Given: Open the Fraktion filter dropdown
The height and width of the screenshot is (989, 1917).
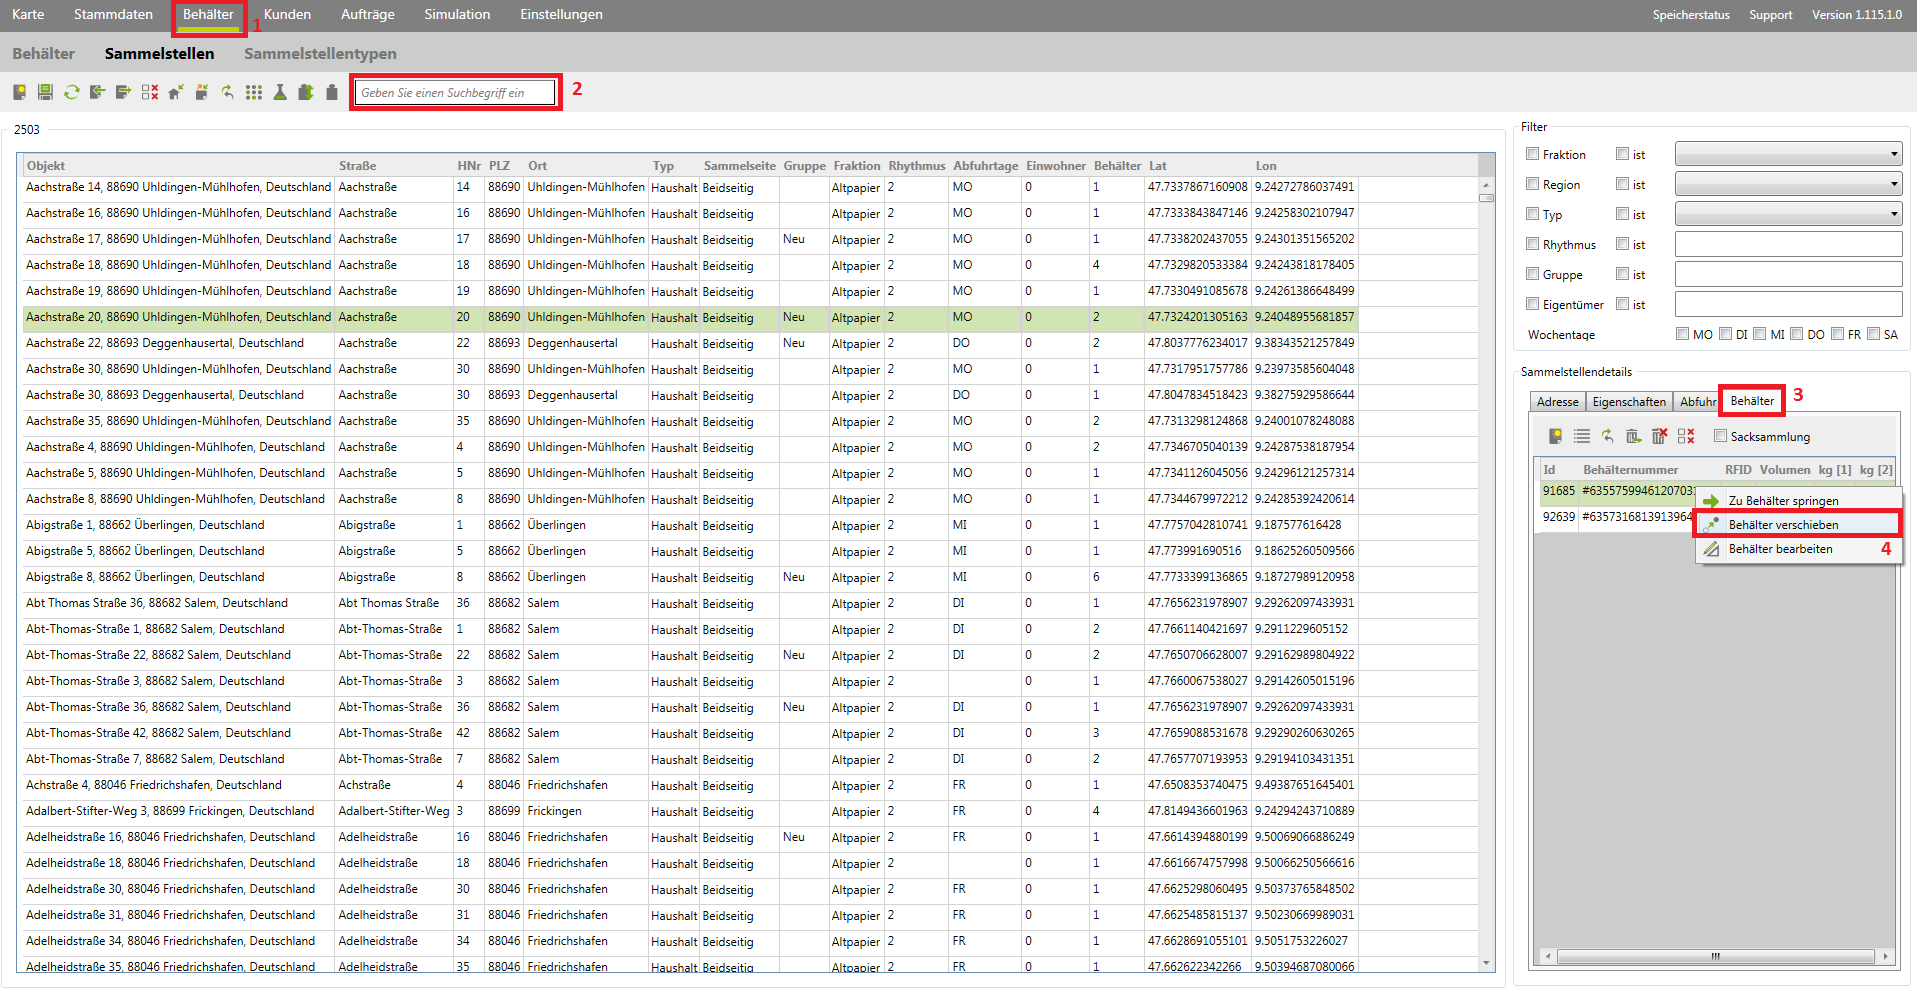Looking at the screenshot, I should tap(1788, 154).
